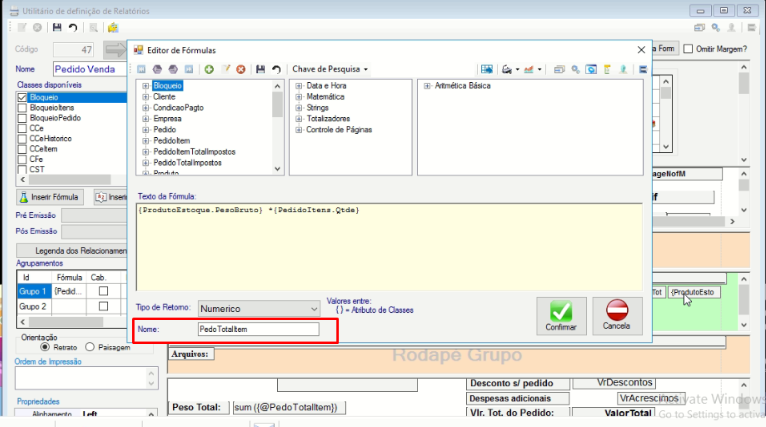Check the CCeHistorico class checkbox

point(22,139)
